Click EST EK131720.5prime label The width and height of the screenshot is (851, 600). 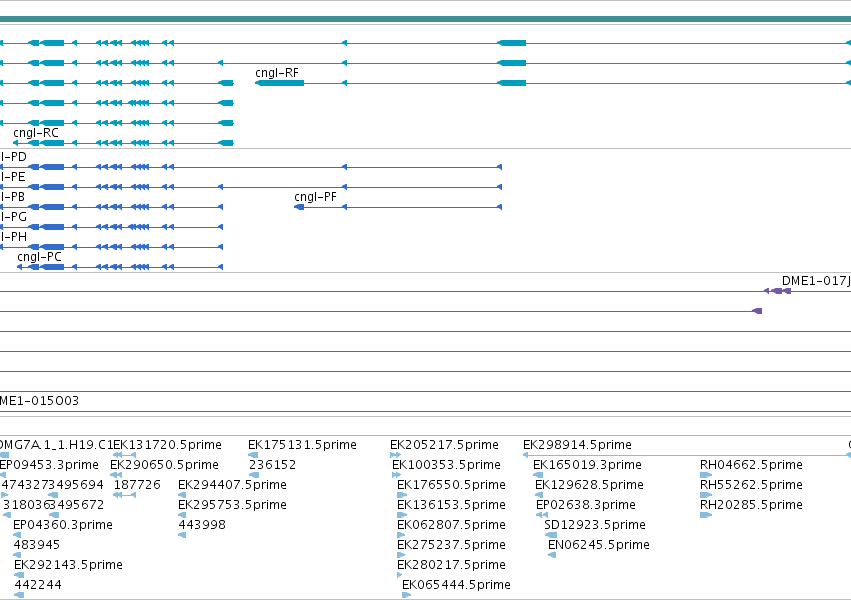(167, 445)
